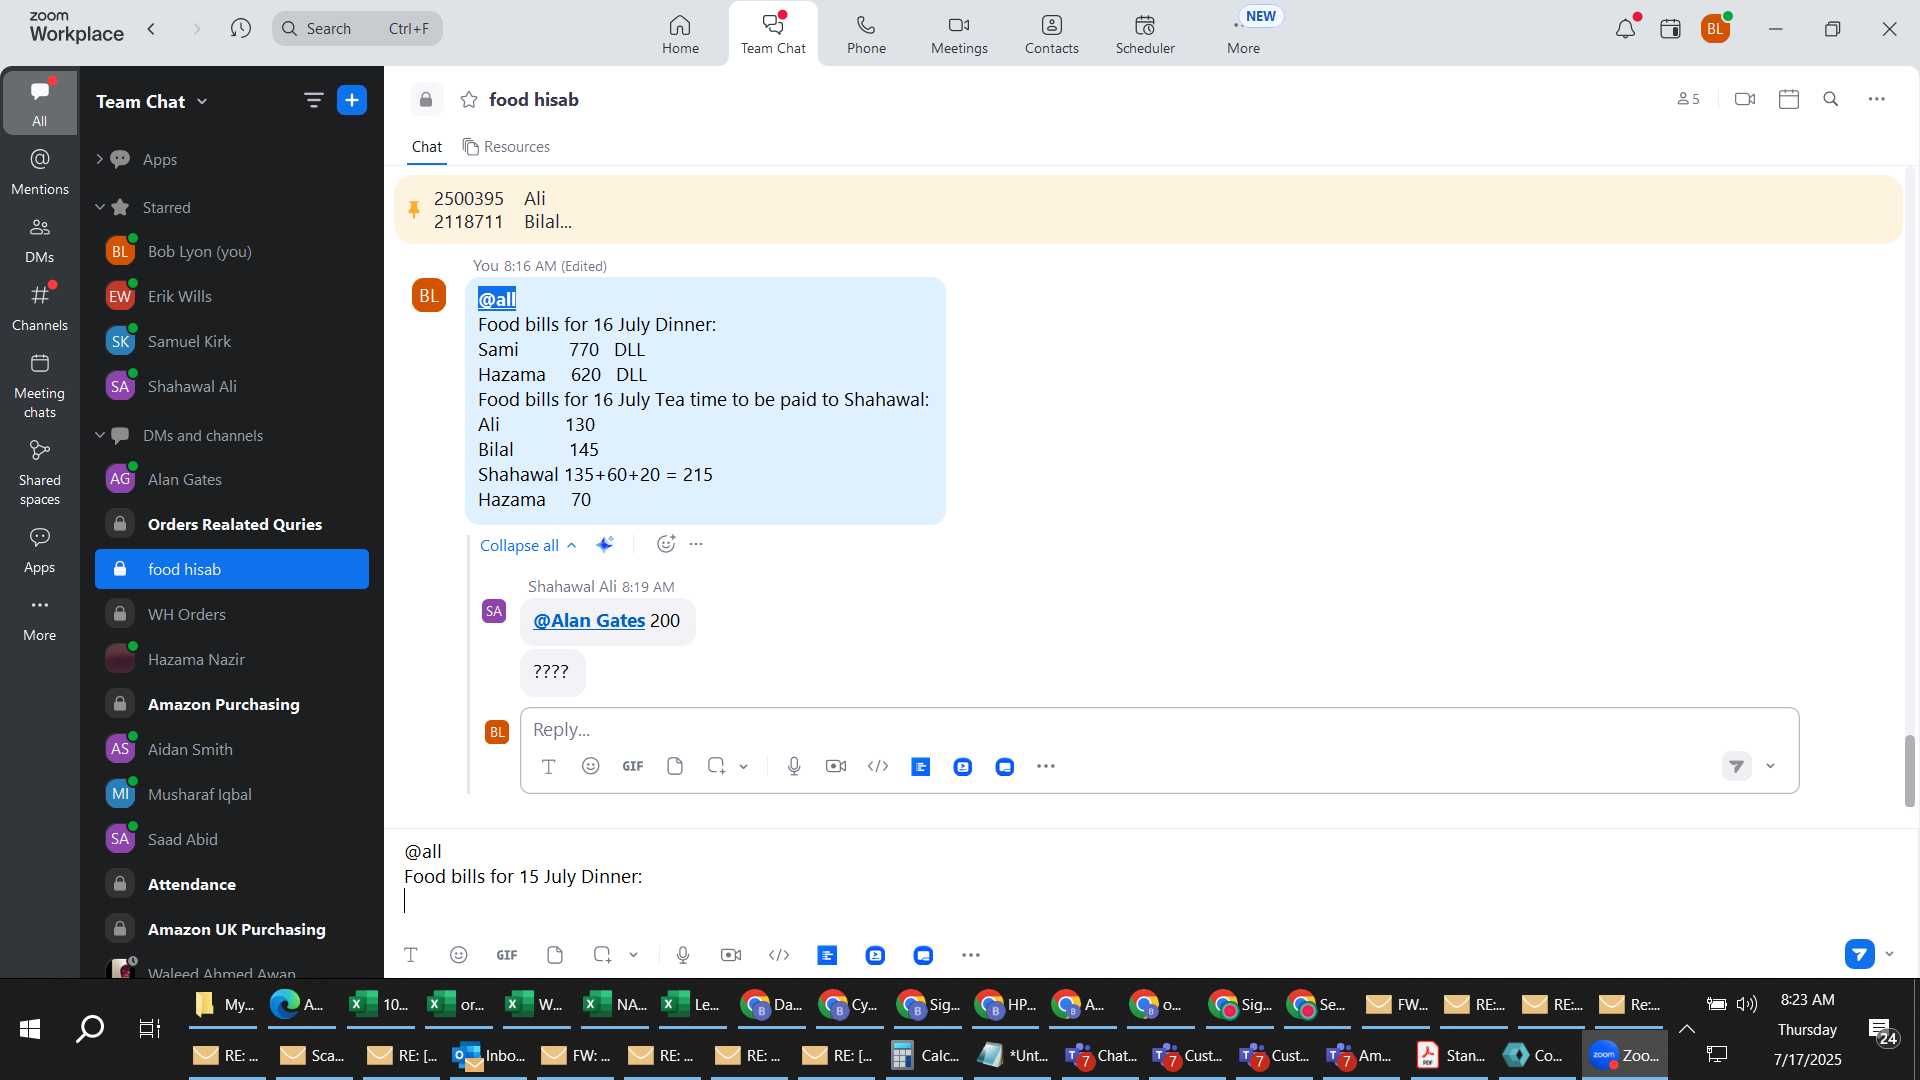Search within the food hisab chat
The height and width of the screenshot is (1080, 1920).
coord(1831,99)
